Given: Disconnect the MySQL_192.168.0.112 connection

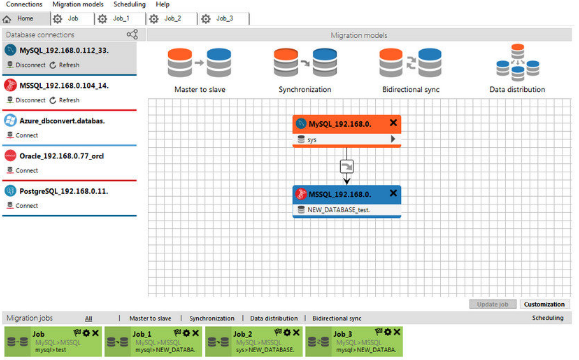Looking at the screenshot, I should tap(26, 65).
